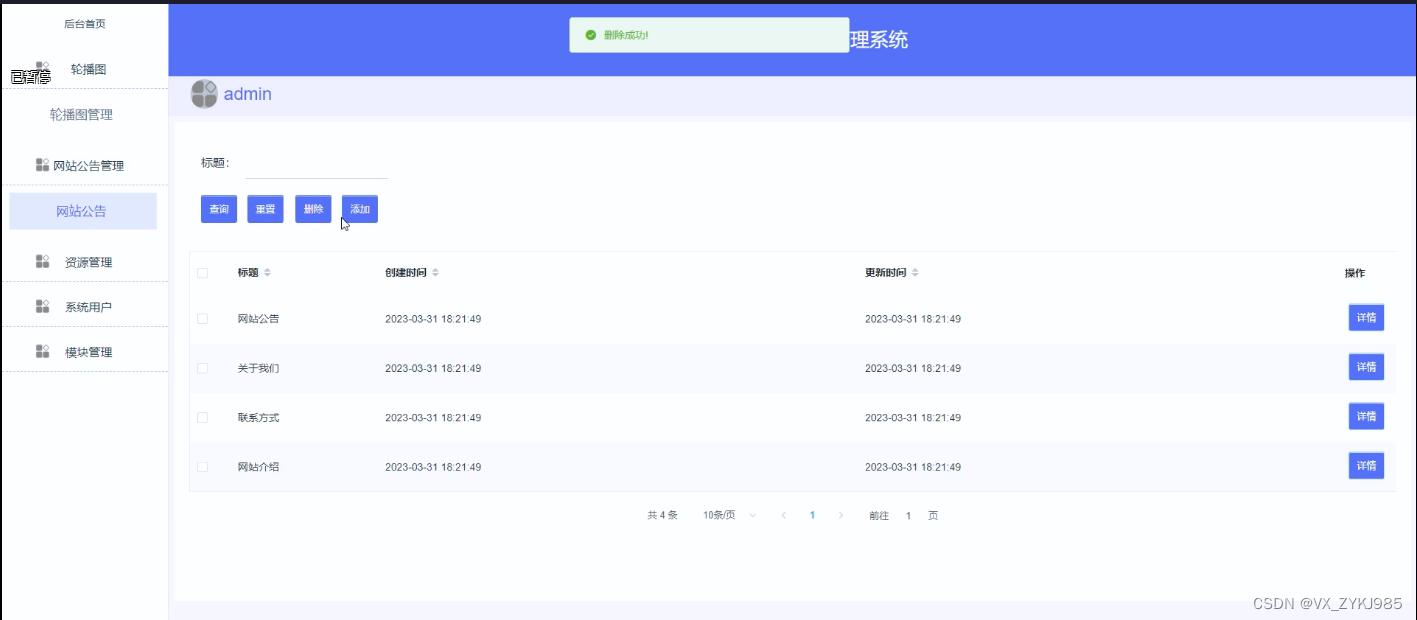Open 详情 for 网站公告 row
The width and height of the screenshot is (1417, 620).
point(1366,318)
